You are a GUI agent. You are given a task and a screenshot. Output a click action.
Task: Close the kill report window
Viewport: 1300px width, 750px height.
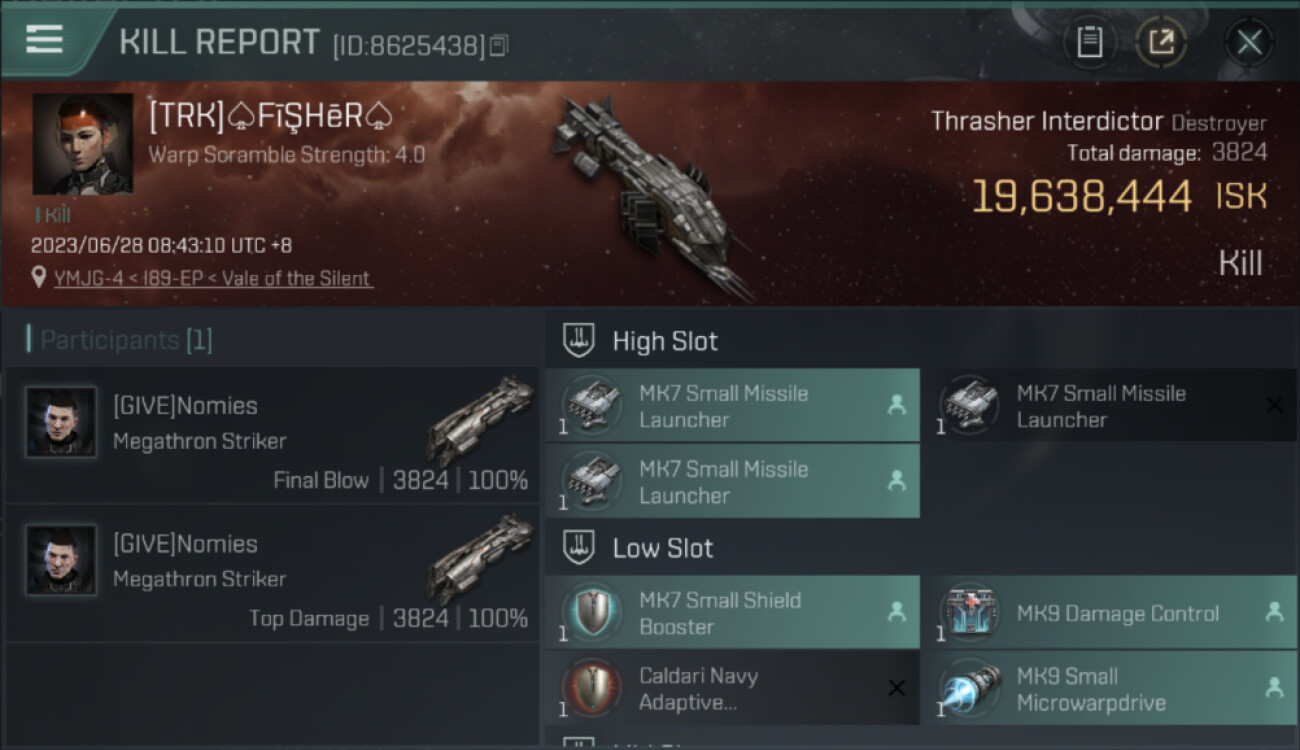pyautogui.click(x=1249, y=42)
